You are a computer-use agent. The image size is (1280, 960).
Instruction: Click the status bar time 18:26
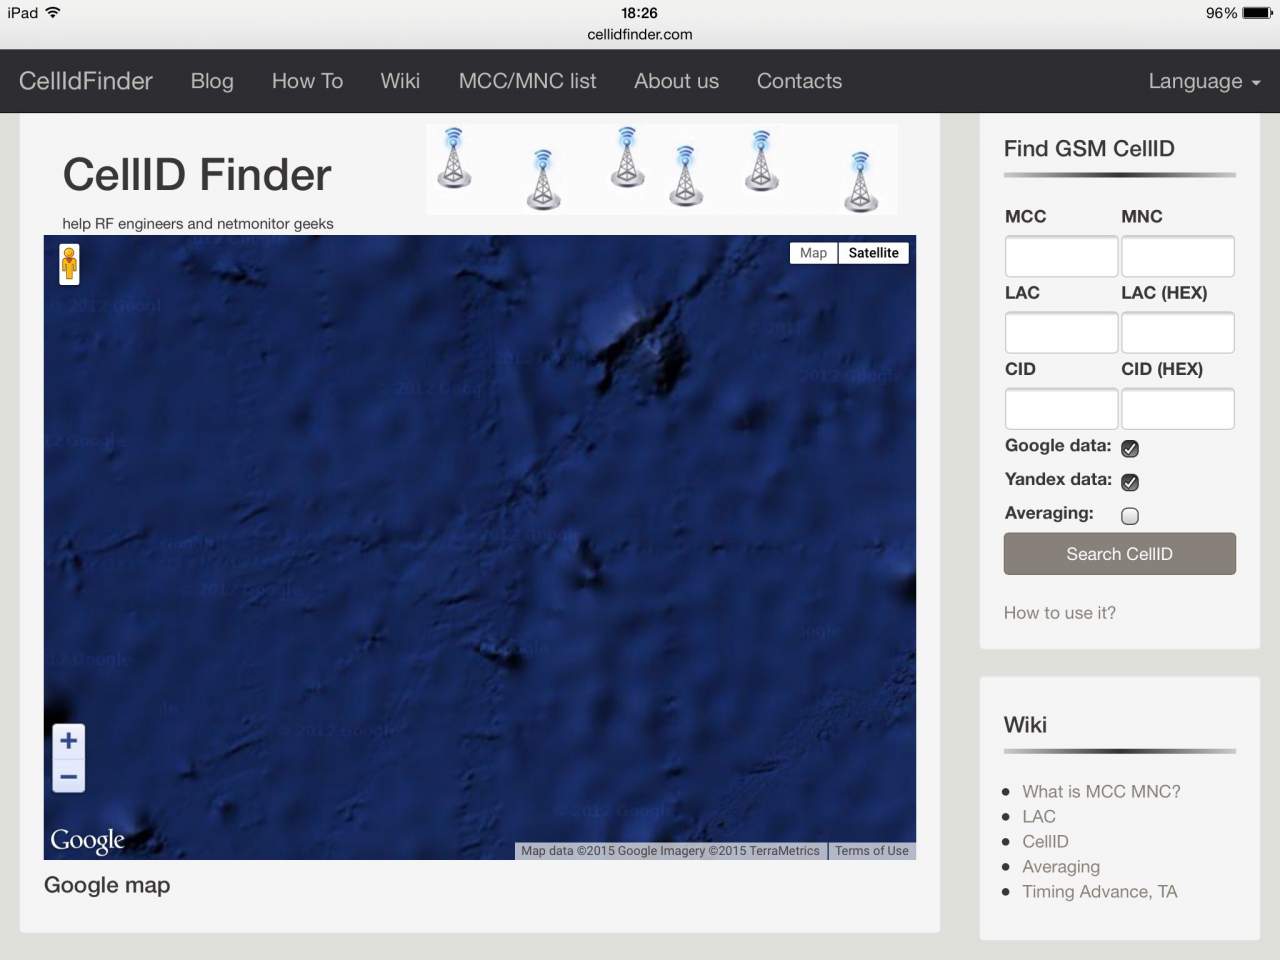(639, 13)
